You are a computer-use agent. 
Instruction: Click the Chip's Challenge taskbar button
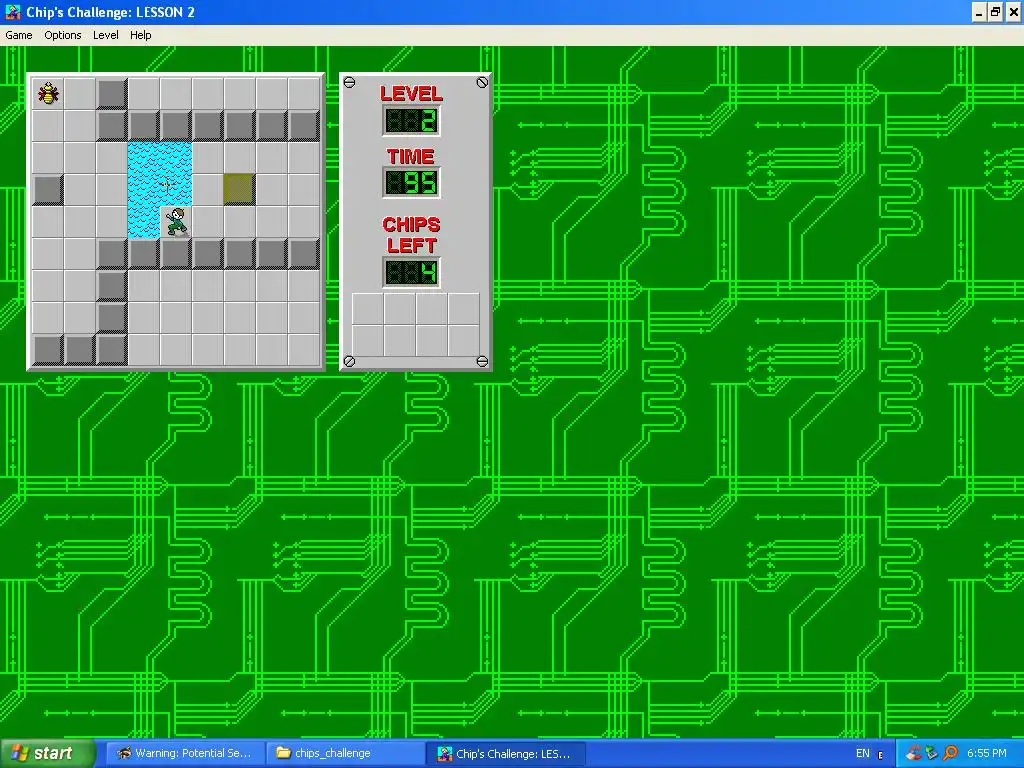(x=506, y=754)
